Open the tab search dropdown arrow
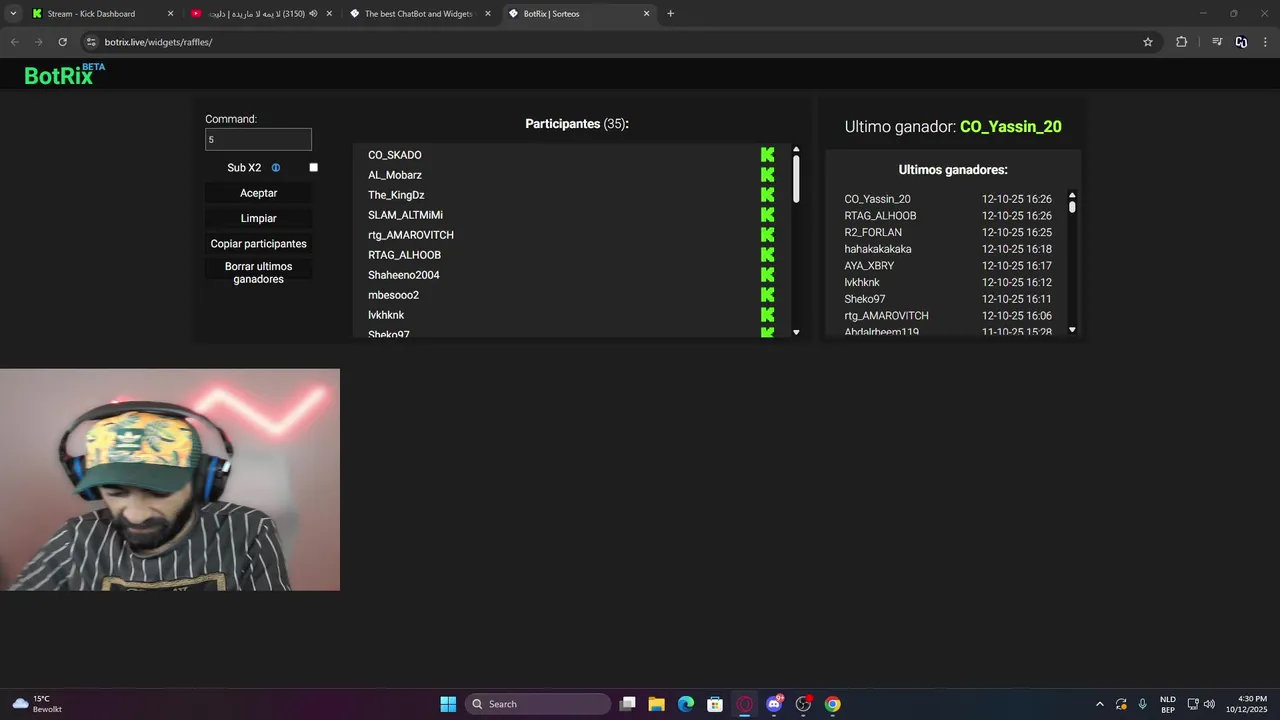Viewport: 1280px width, 720px height. coord(13,14)
